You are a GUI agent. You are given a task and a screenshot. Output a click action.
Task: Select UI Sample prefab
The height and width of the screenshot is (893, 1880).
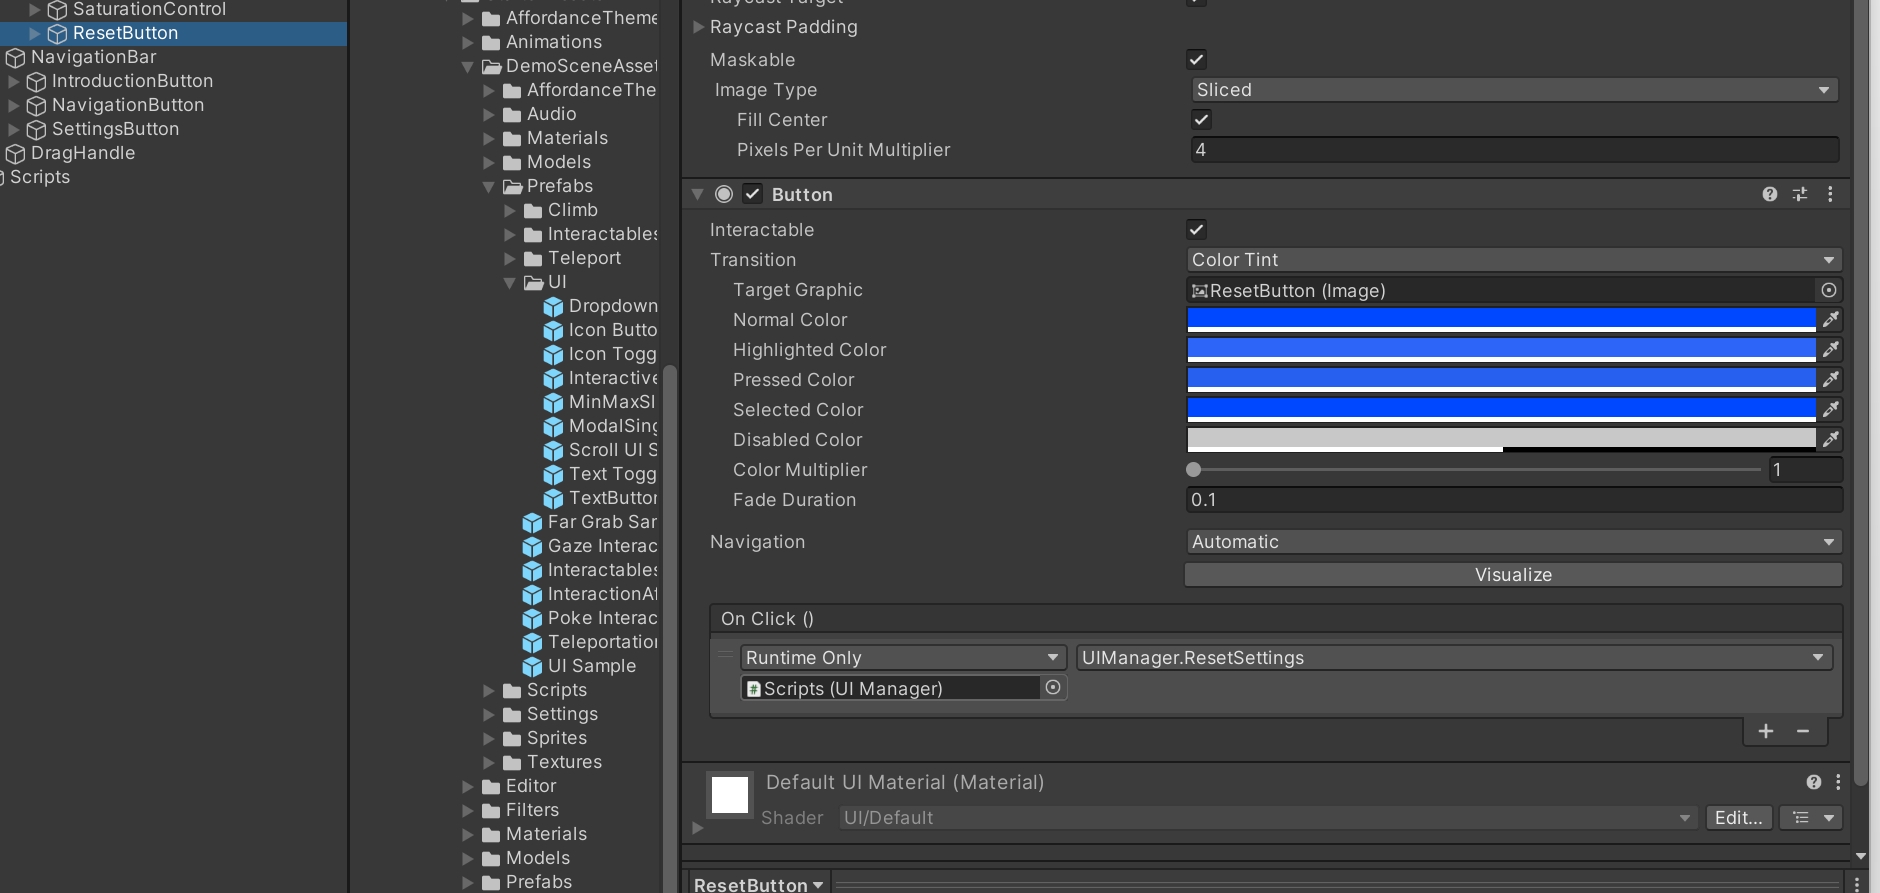(x=579, y=666)
